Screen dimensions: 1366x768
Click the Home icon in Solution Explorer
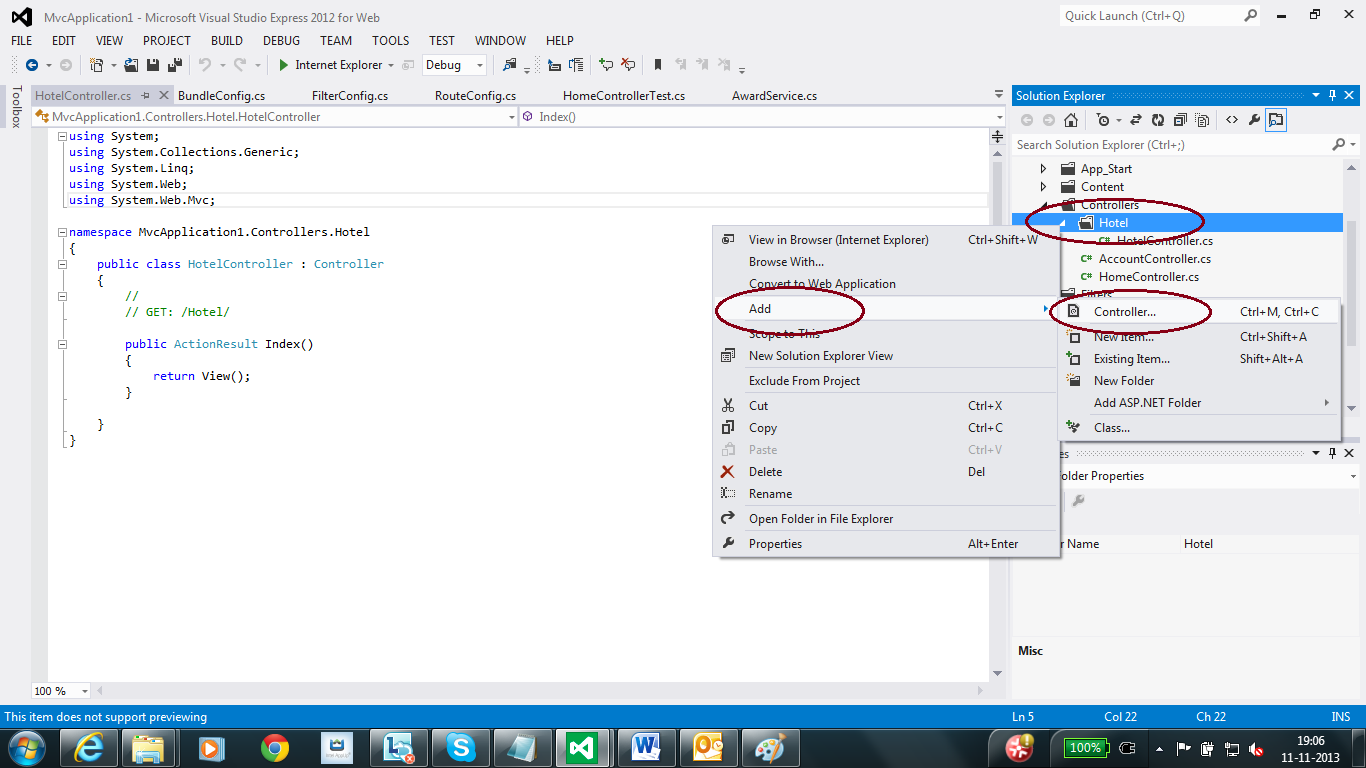(1071, 120)
